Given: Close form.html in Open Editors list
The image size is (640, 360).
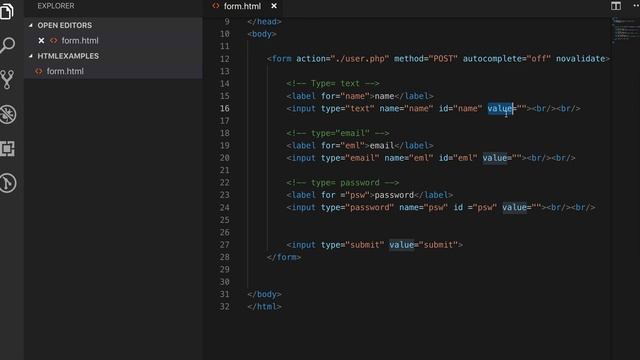Looking at the screenshot, I should 41,40.
